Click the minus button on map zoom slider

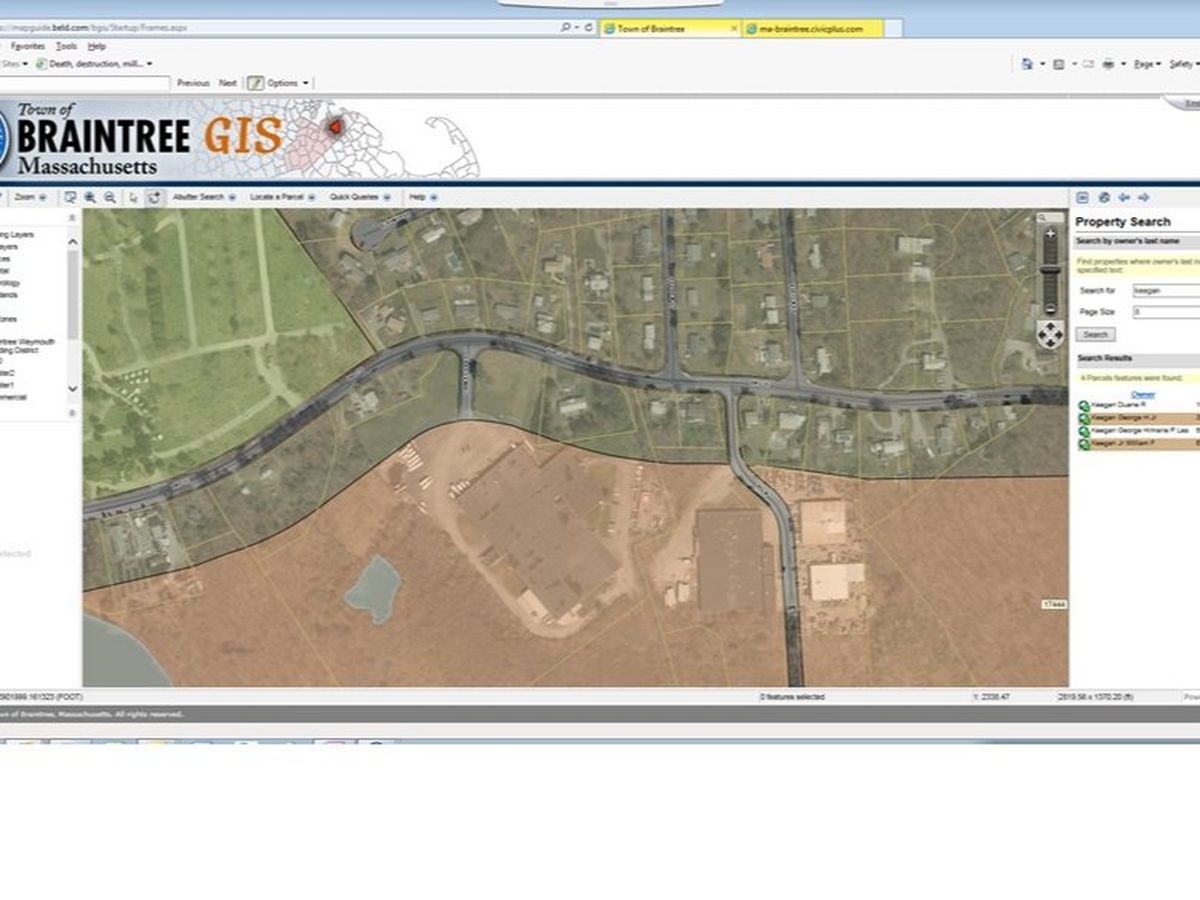click(1049, 308)
